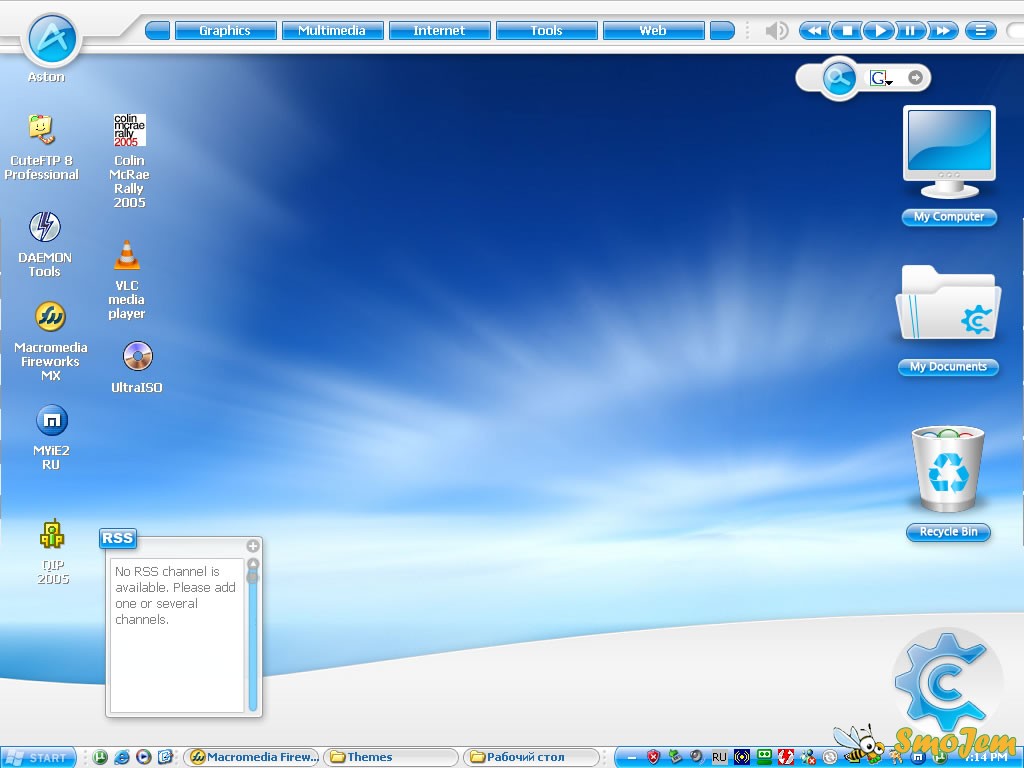The width and height of the screenshot is (1024, 768).
Task: Switch to Рабочий стол taskbar window
Action: [531, 758]
